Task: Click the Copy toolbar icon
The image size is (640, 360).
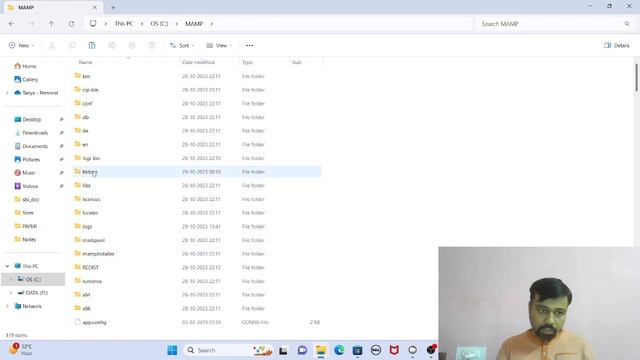Action: coord(72,45)
